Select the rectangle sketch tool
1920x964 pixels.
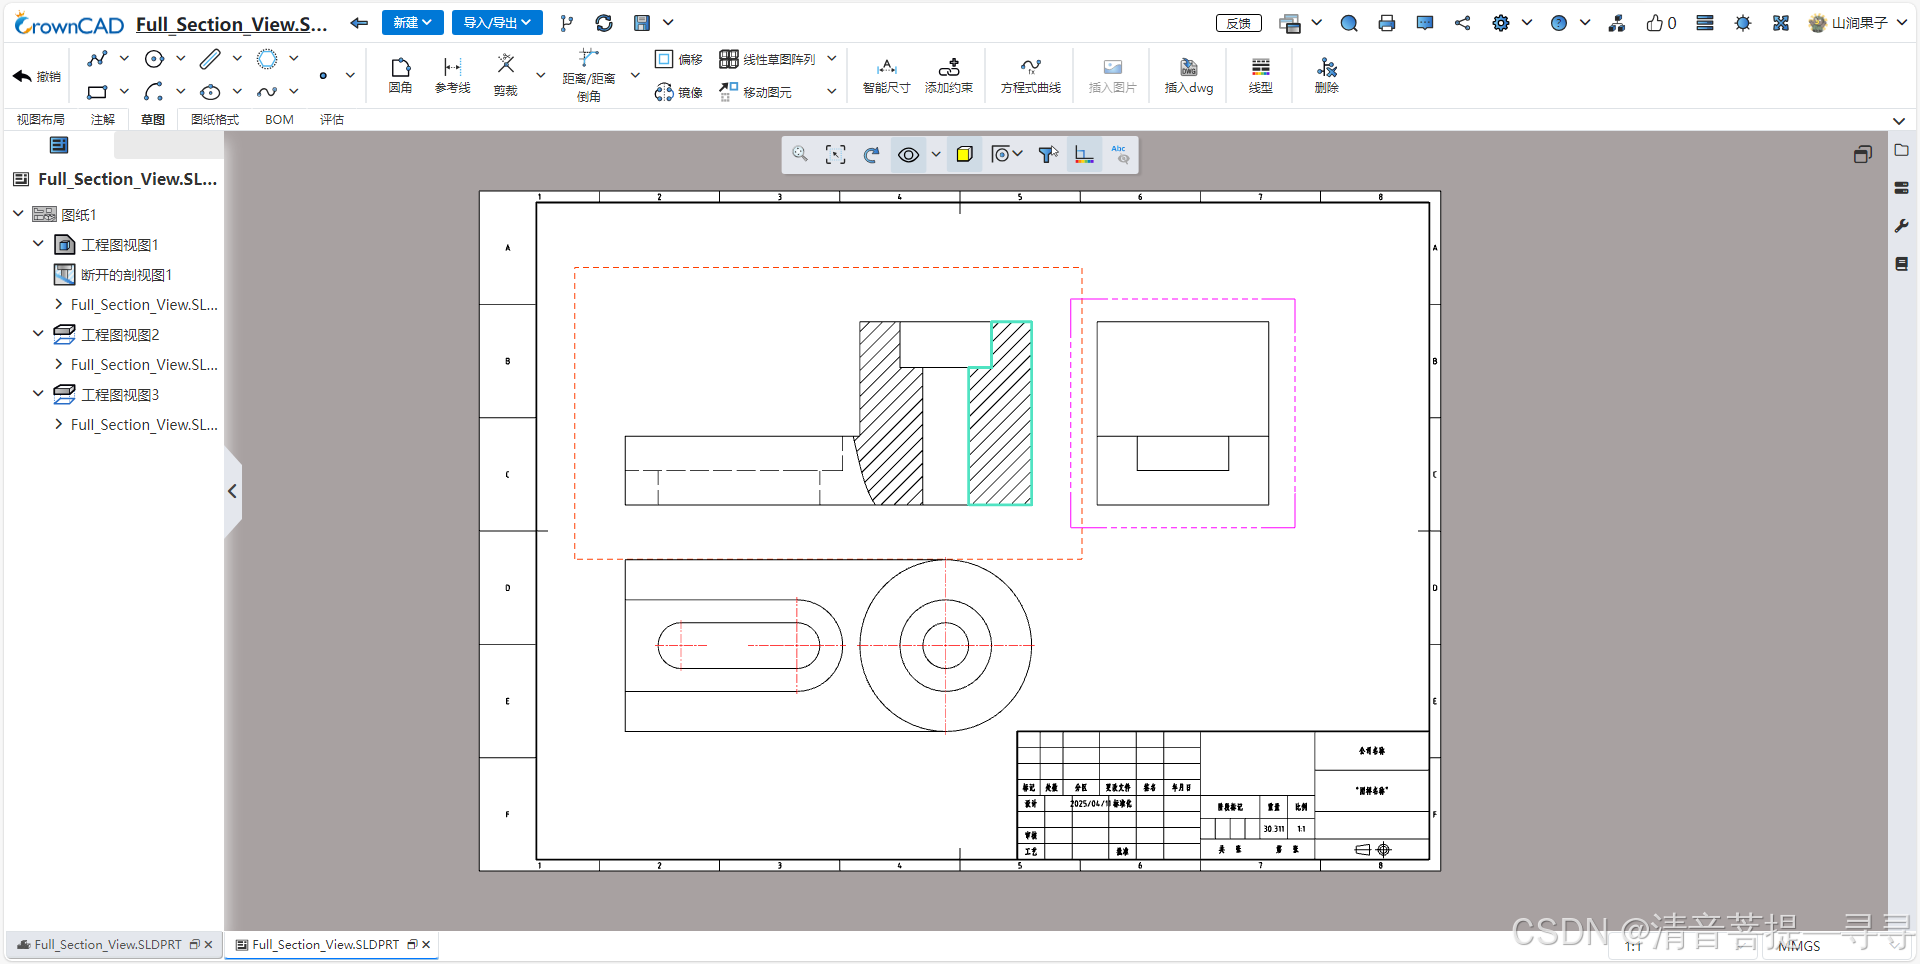coord(97,92)
